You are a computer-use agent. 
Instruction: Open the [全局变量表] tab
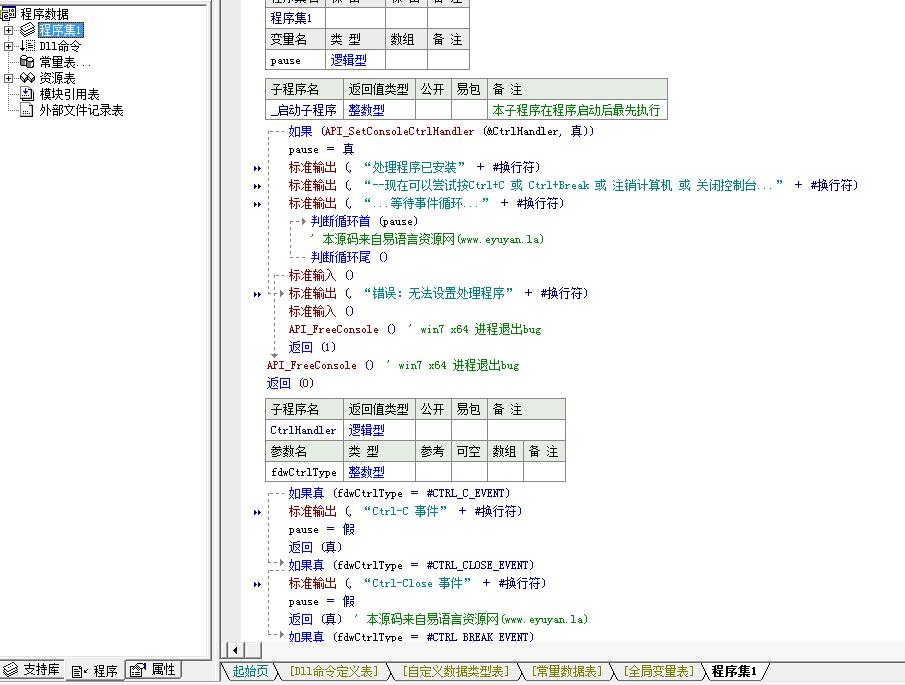[659, 671]
